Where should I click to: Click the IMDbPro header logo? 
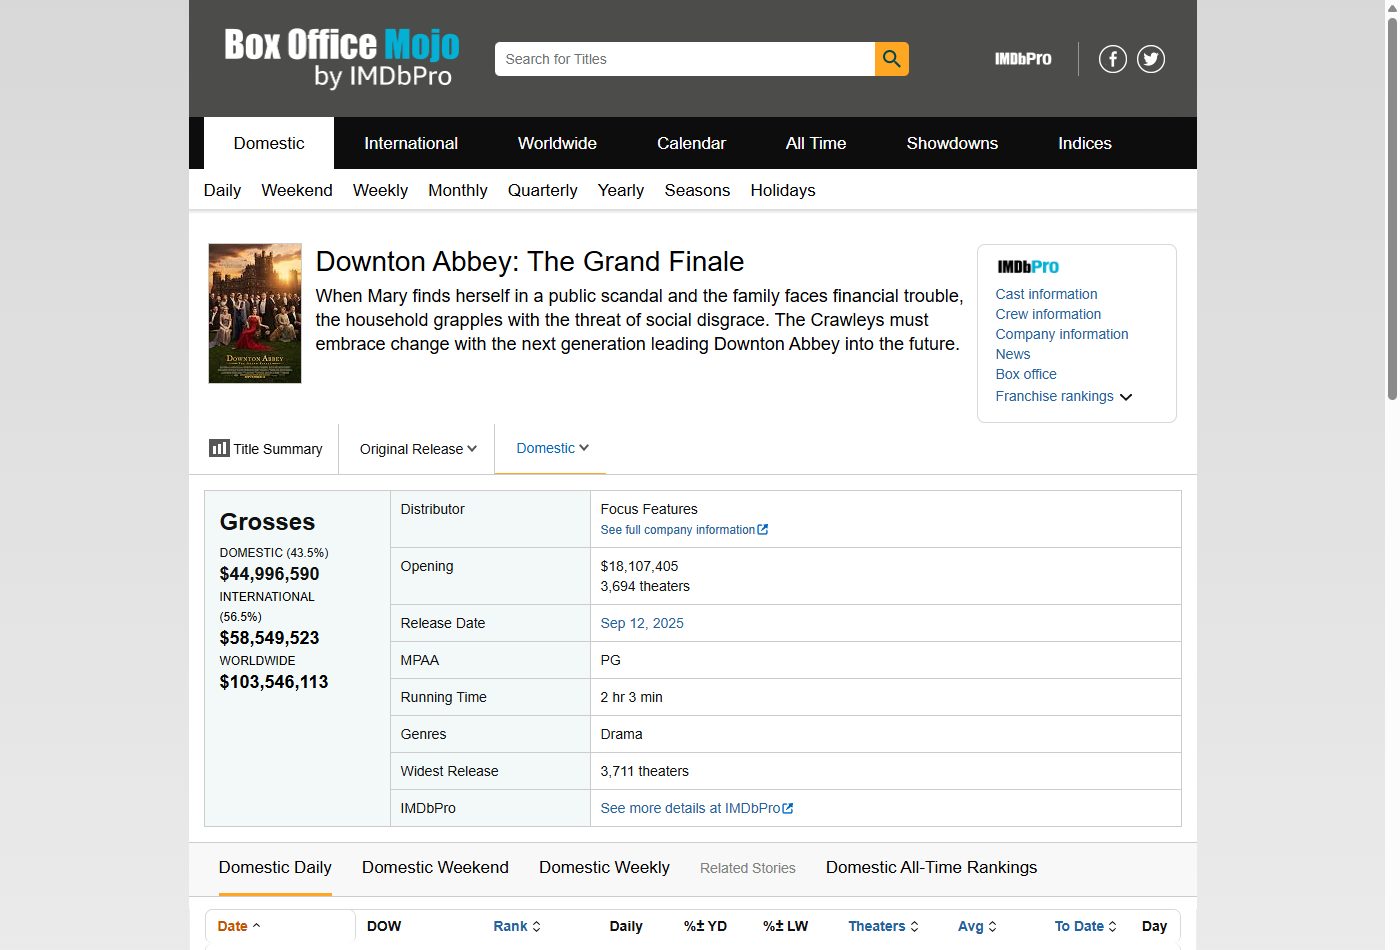point(1023,59)
